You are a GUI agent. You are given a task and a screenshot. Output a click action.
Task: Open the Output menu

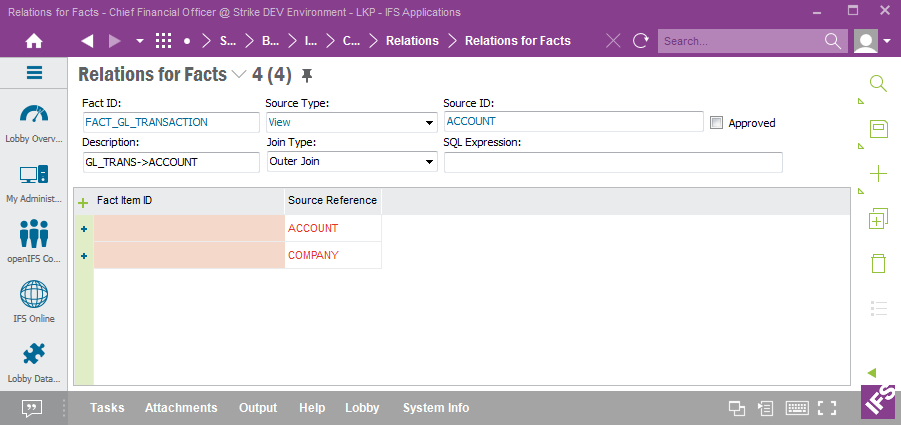[x=258, y=408]
